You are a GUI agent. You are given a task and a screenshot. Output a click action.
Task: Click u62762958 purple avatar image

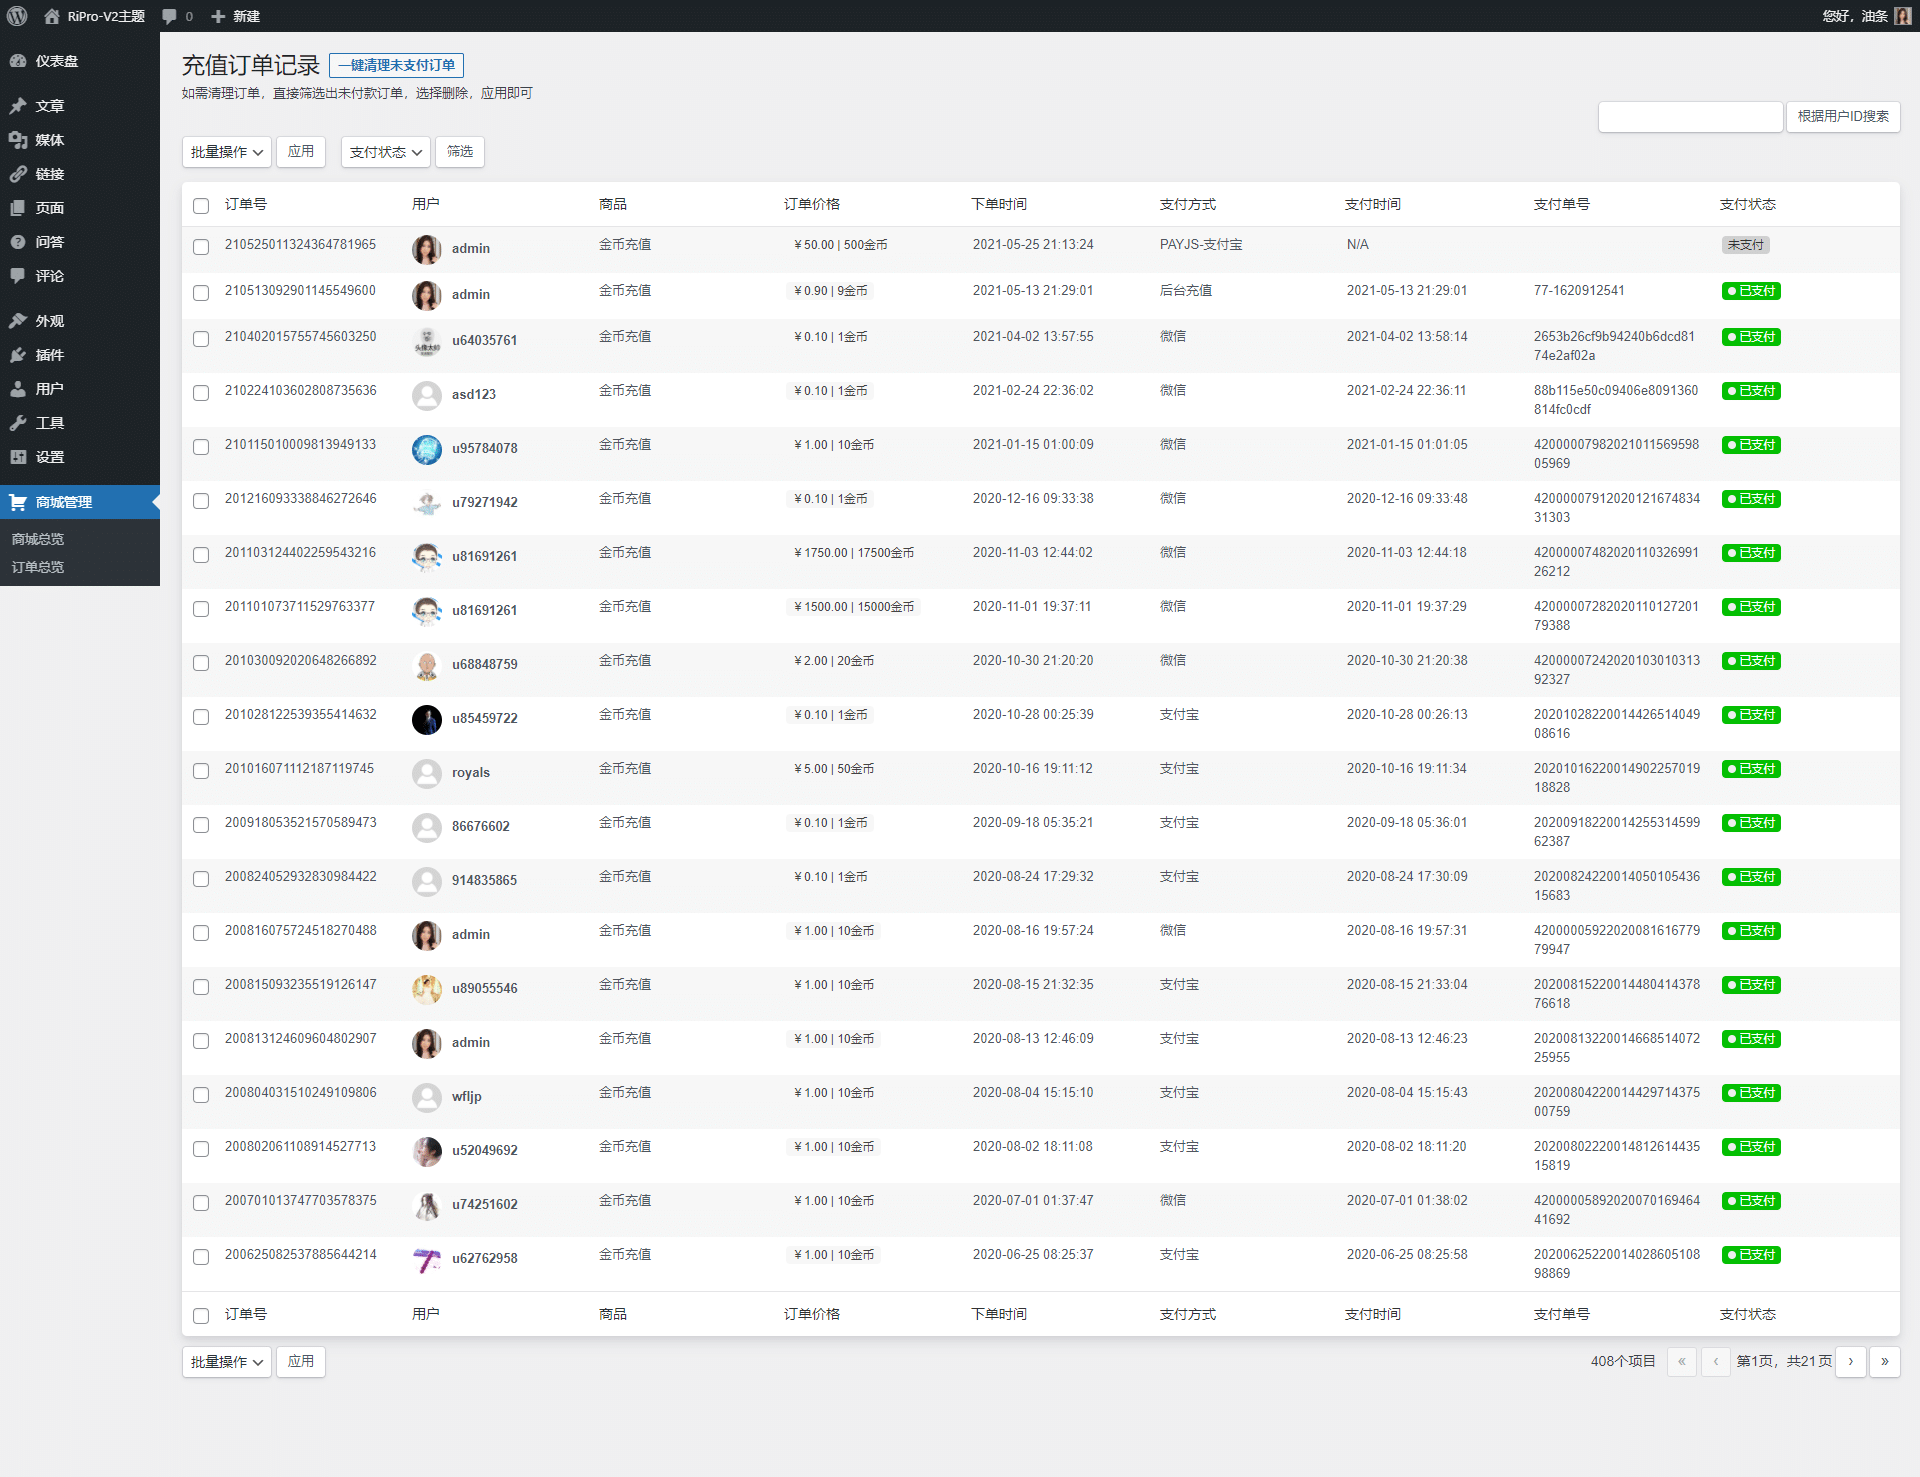coord(427,1259)
